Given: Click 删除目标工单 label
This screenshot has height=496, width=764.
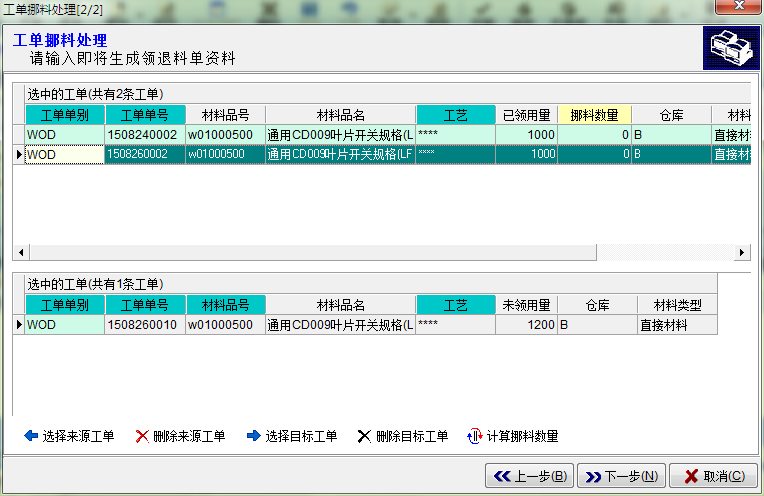Looking at the screenshot, I should (412, 436).
